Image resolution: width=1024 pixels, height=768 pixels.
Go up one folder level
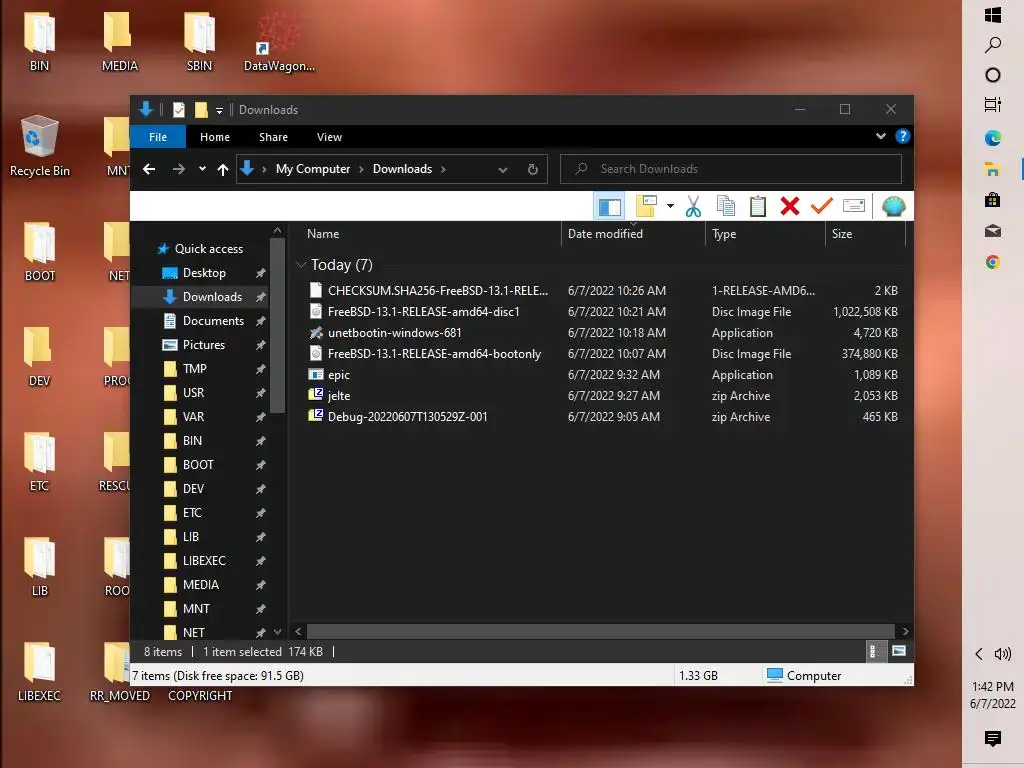[x=223, y=170]
